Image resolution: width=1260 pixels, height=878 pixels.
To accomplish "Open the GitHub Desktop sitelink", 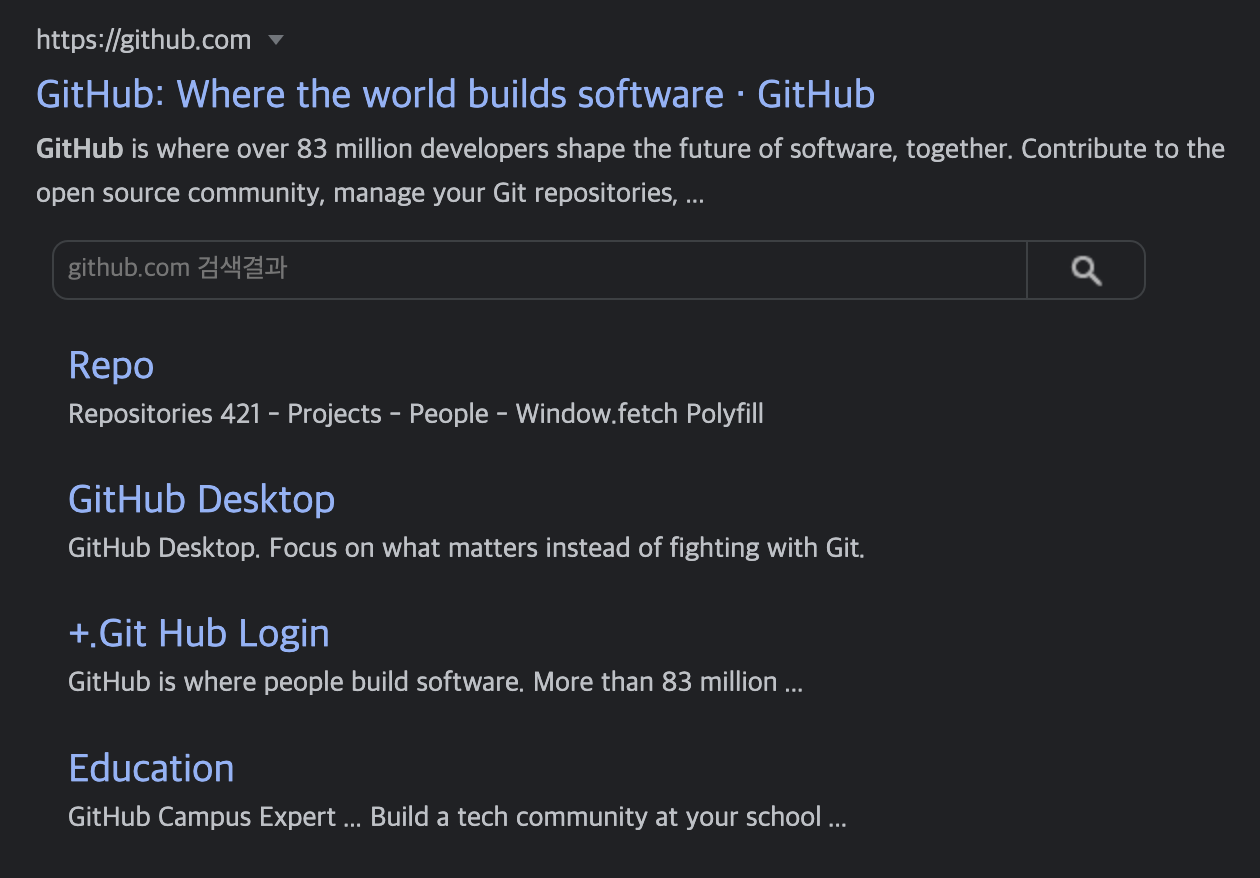I will (x=201, y=499).
